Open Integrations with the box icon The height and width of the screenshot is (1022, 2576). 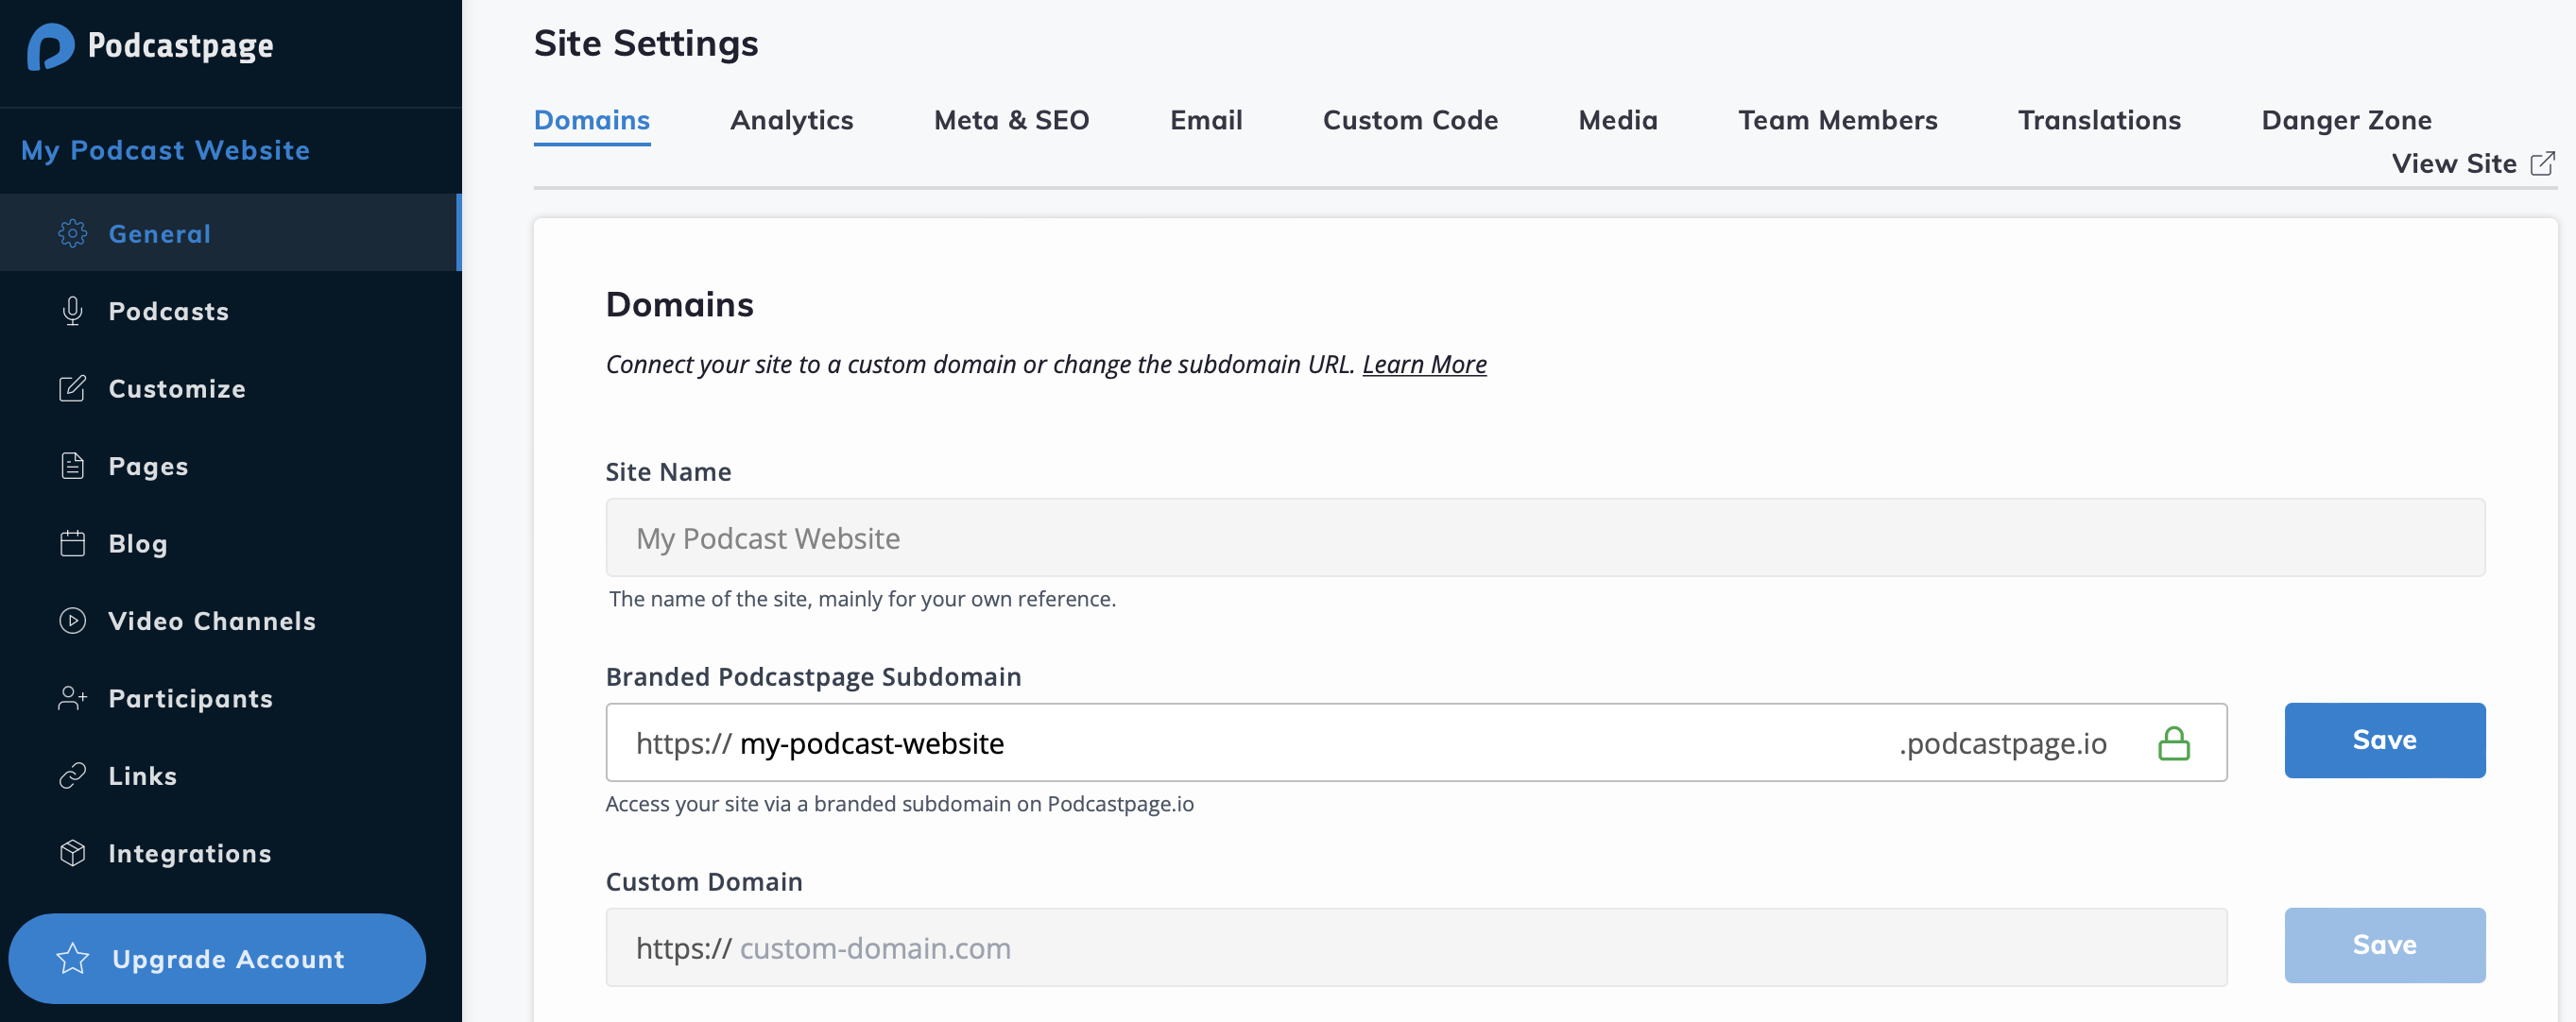(72, 853)
